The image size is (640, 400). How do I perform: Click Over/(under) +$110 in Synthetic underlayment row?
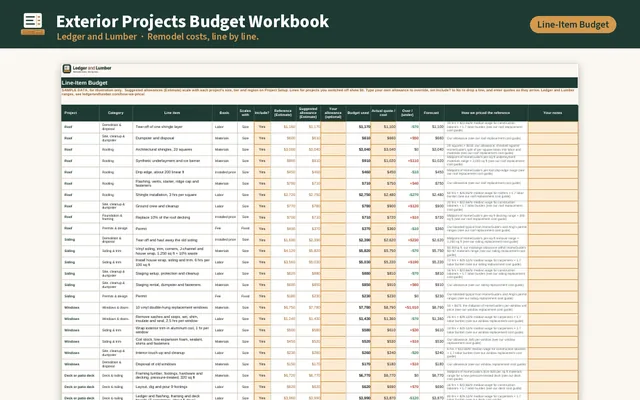pyautogui.click(x=408, y=161)
